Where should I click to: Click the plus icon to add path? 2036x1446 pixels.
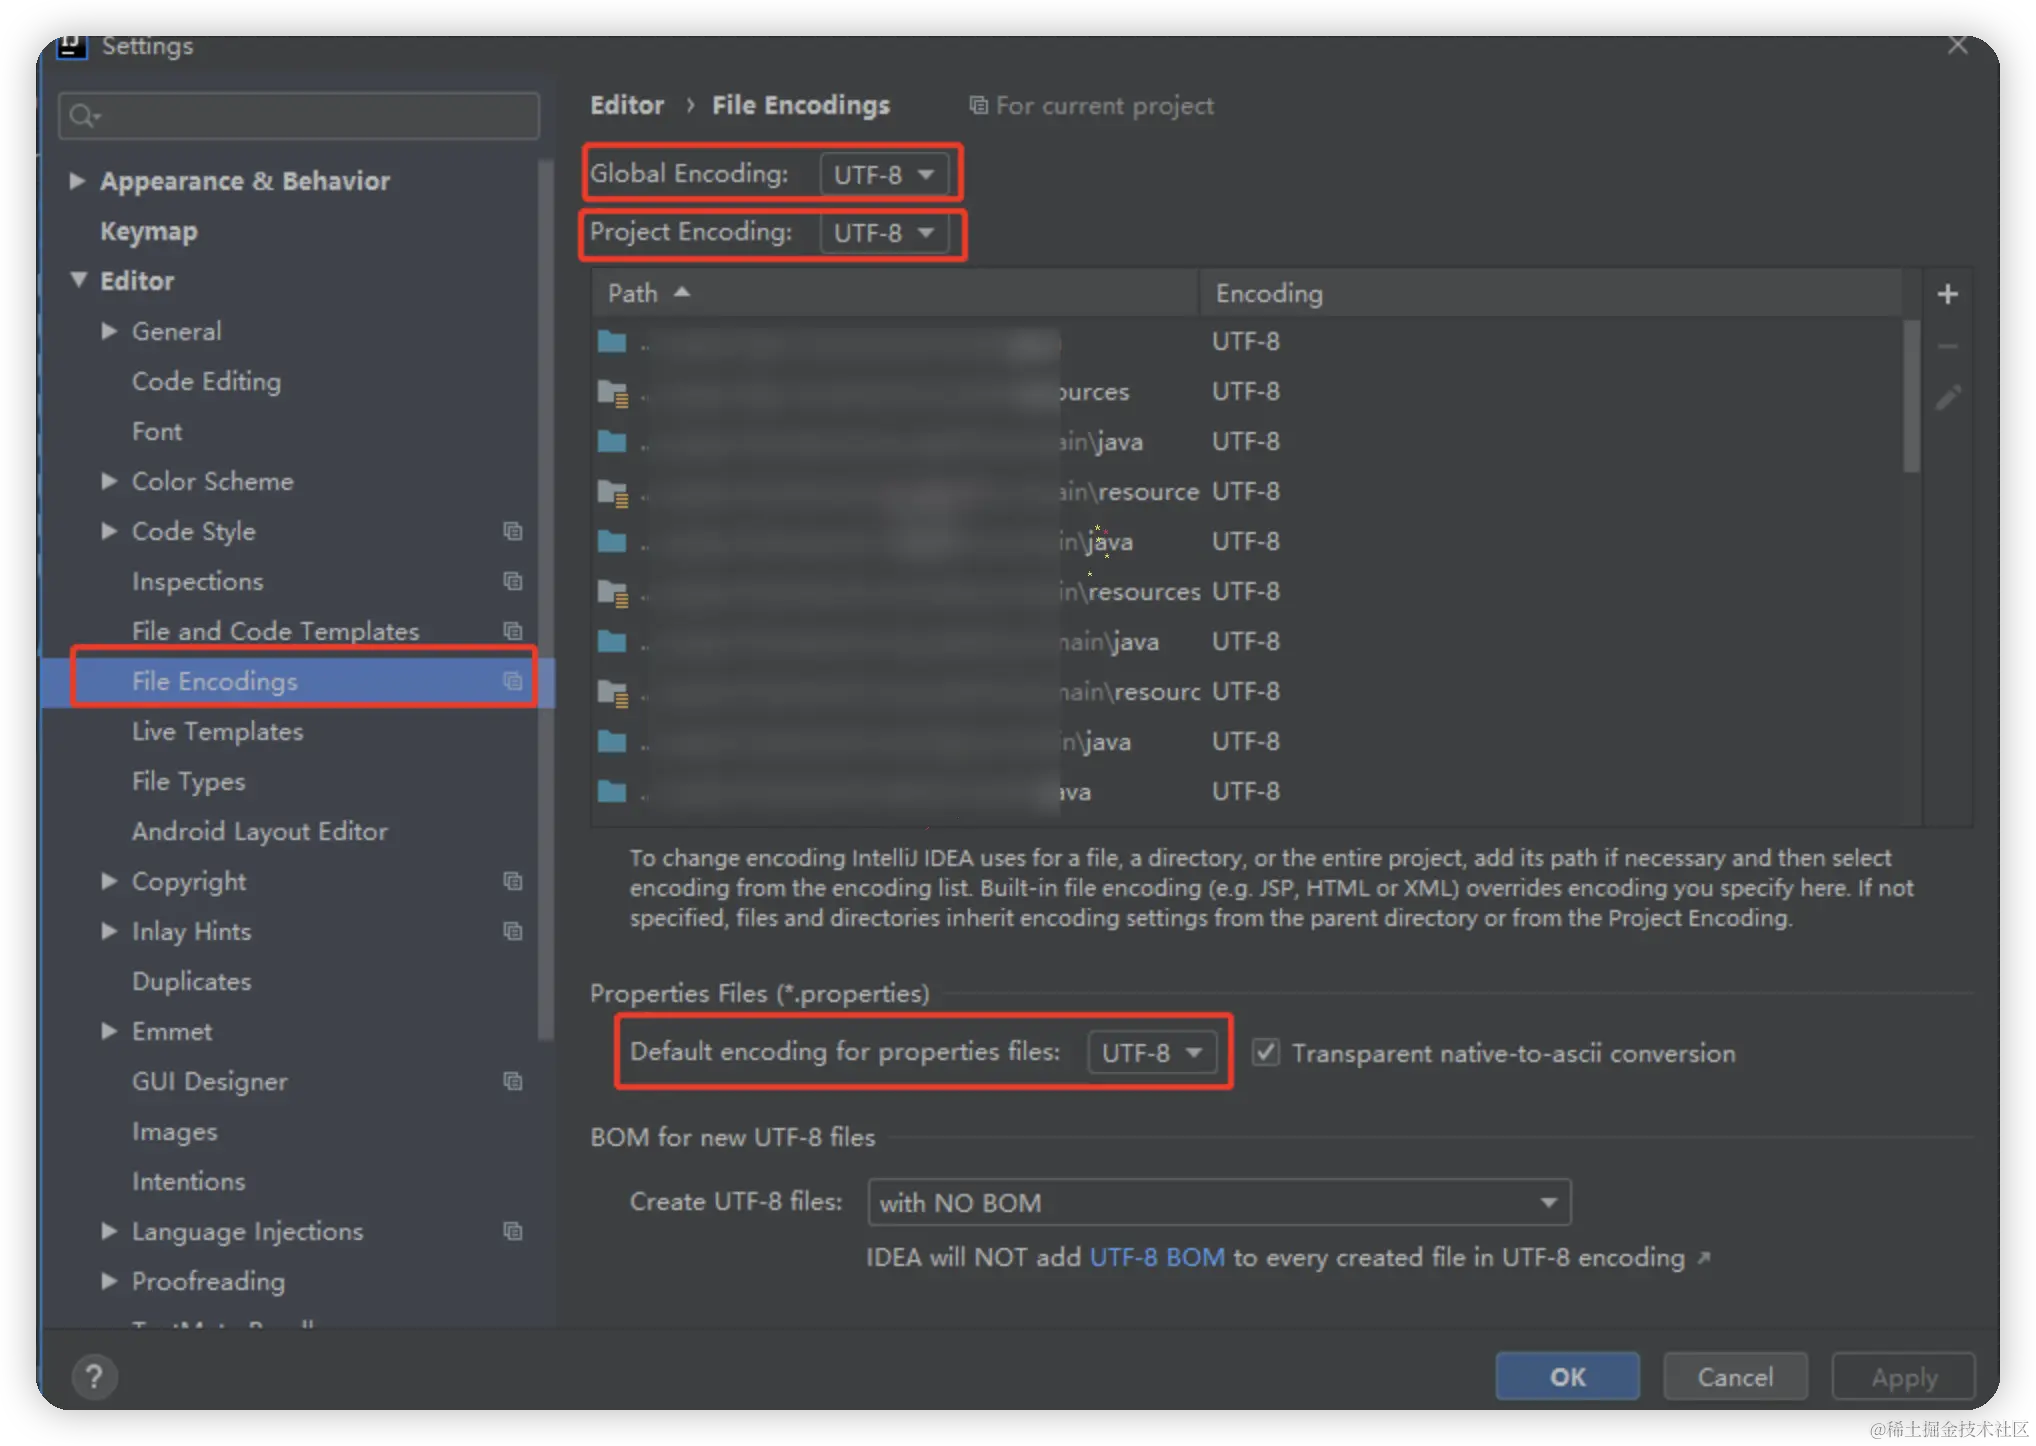(x=1946, y=294)
